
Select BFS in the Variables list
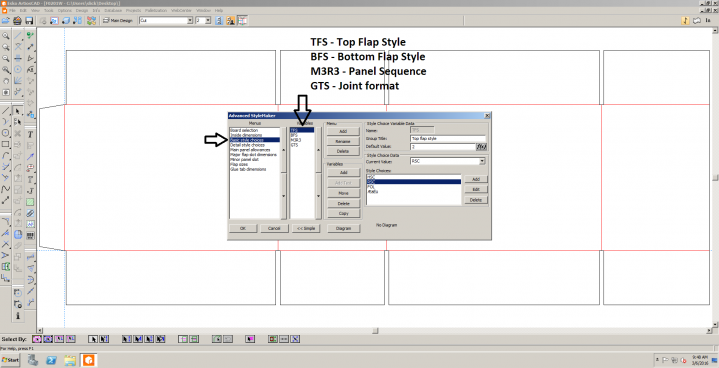pos(294,135)
